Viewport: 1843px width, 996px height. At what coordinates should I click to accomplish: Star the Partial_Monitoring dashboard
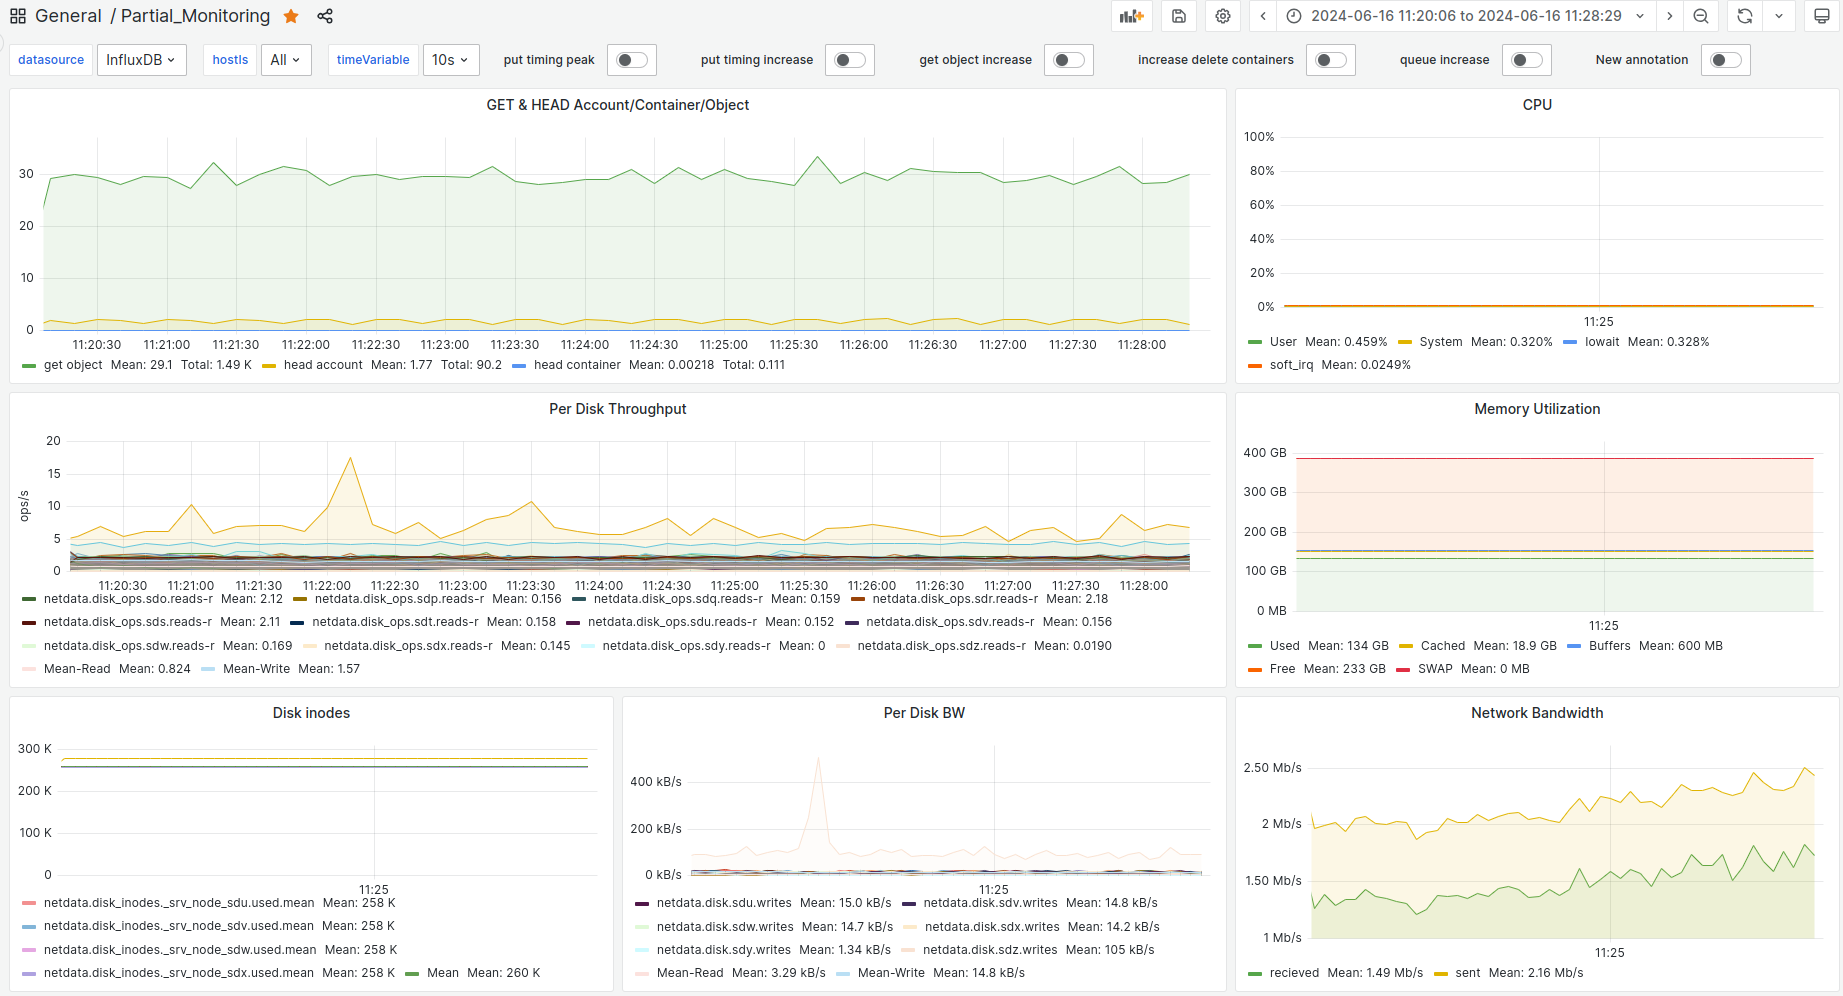(291, 16)
